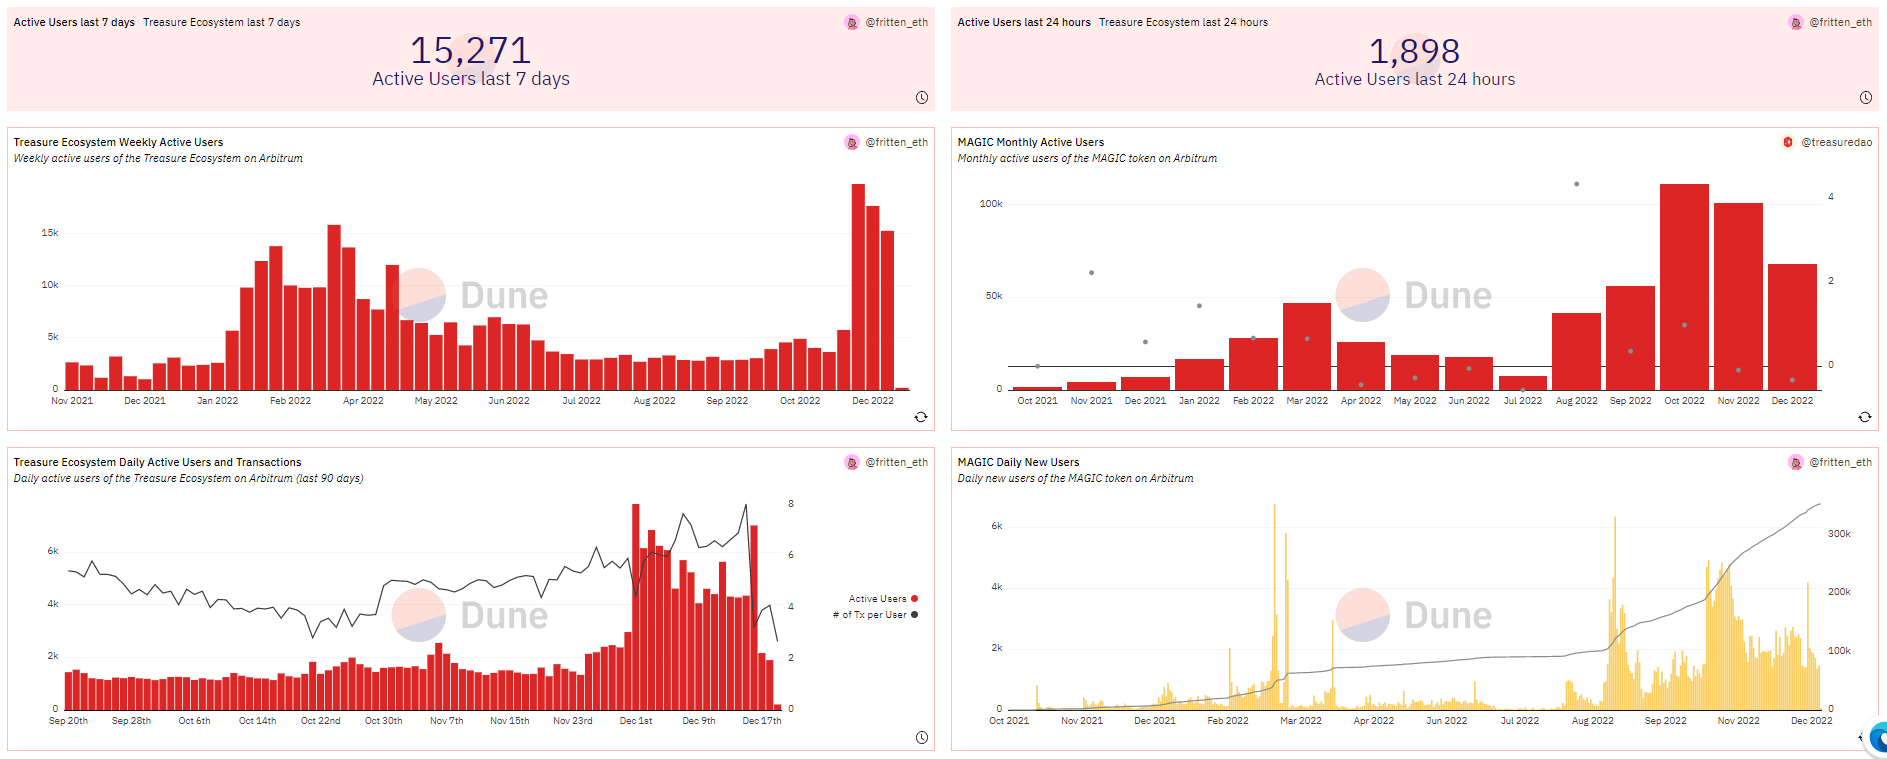Select the Dec 2022 bar in MAGIC Monthly chart
1887x759 pixels.
[1792, 327]
